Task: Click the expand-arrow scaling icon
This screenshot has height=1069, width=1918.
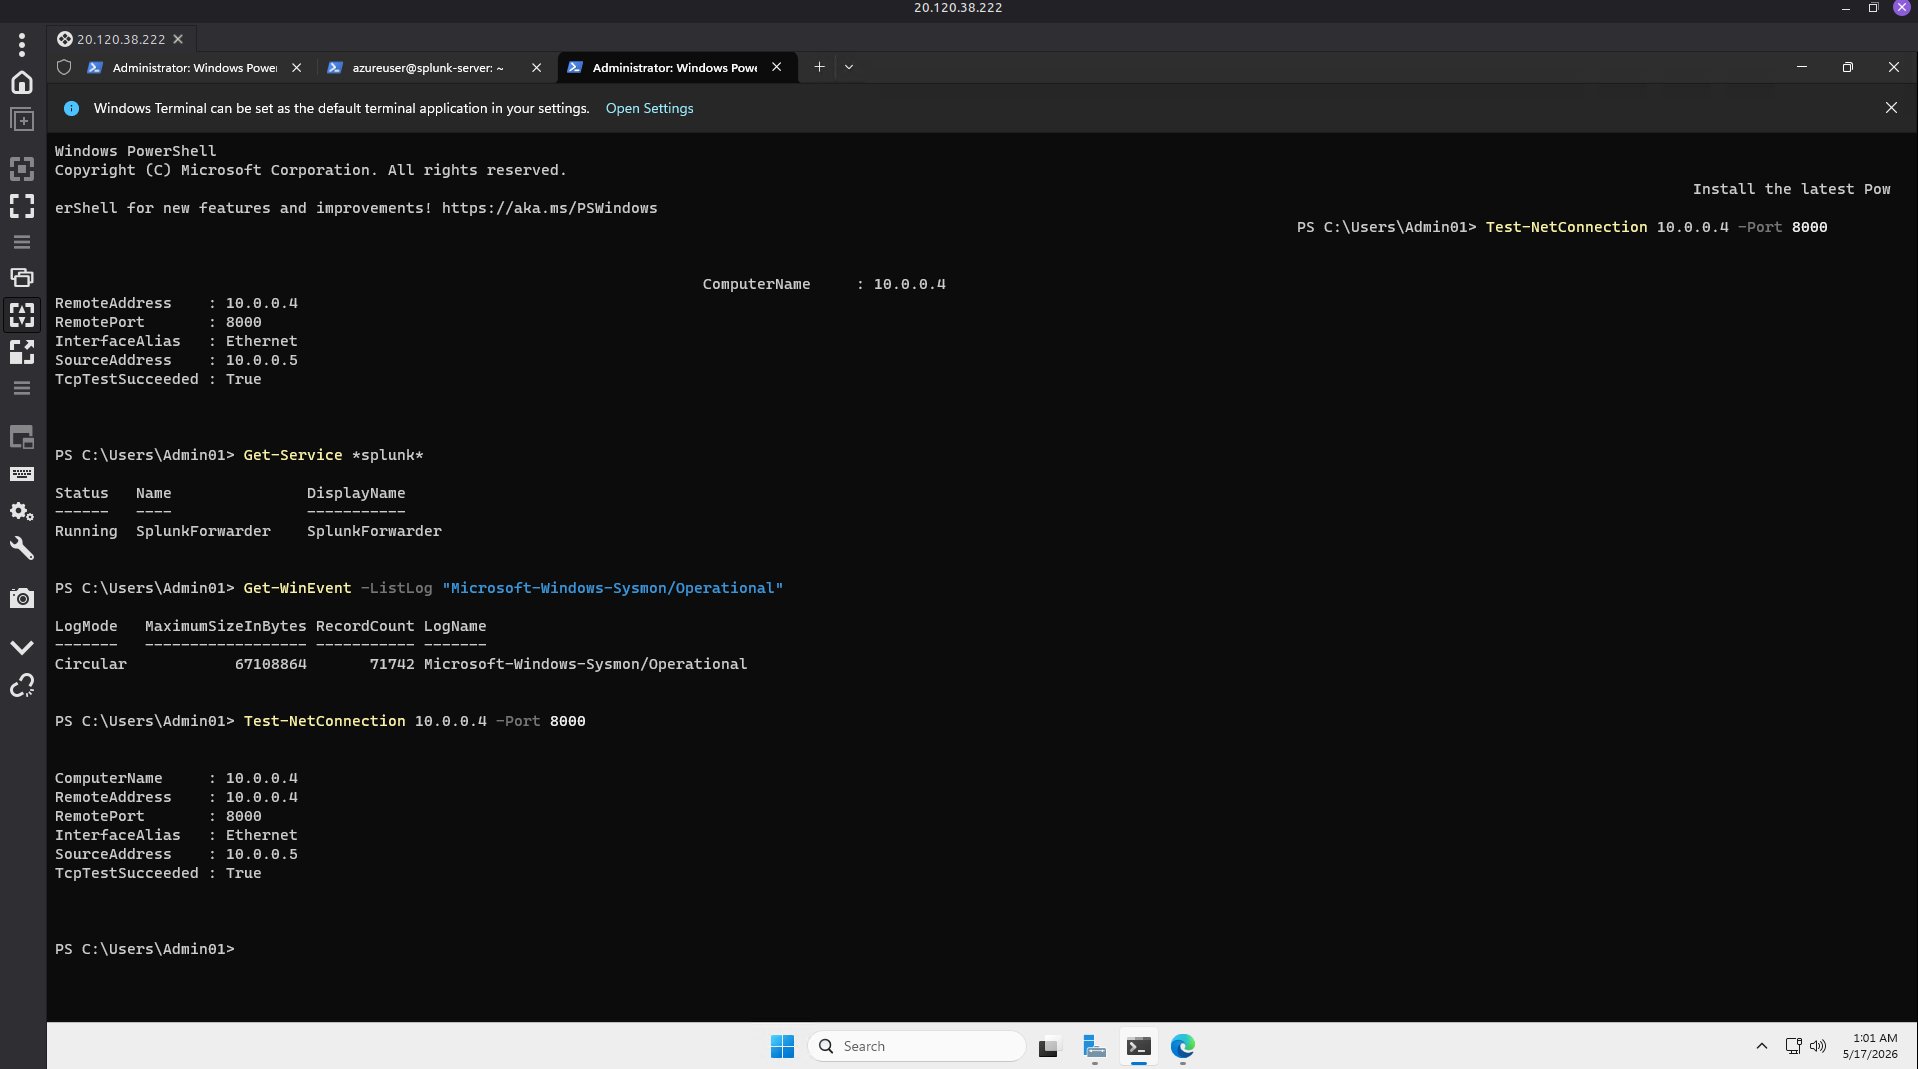Action: (22, 351)
